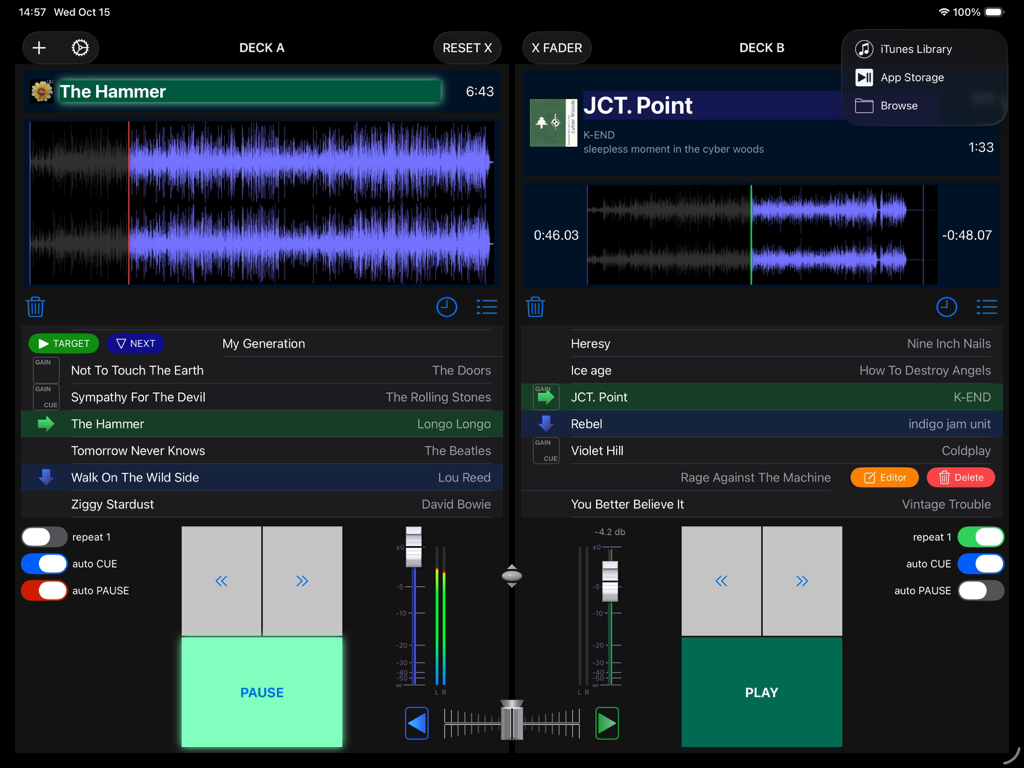Disable auto CUE on Deck B
1024x768 pixels.
(x=981, y=563)
